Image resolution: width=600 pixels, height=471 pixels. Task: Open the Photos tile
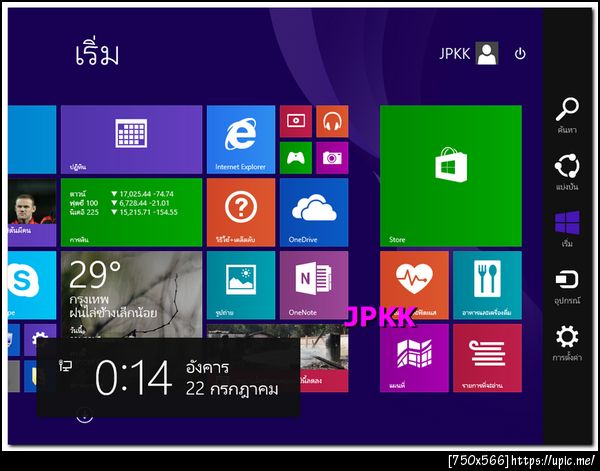pyautogui.click(x=241, y=285)
